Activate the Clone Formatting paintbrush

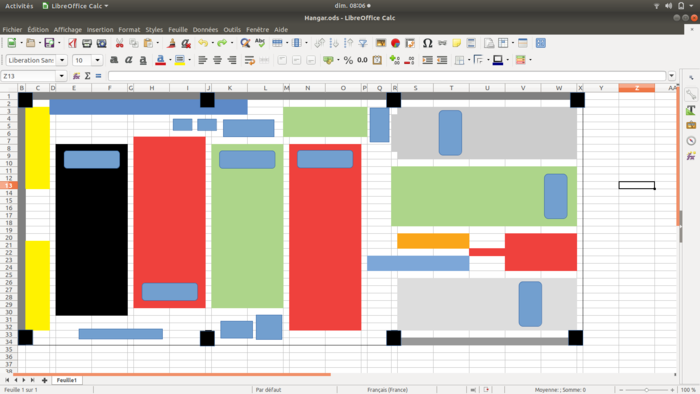point(171,43)
